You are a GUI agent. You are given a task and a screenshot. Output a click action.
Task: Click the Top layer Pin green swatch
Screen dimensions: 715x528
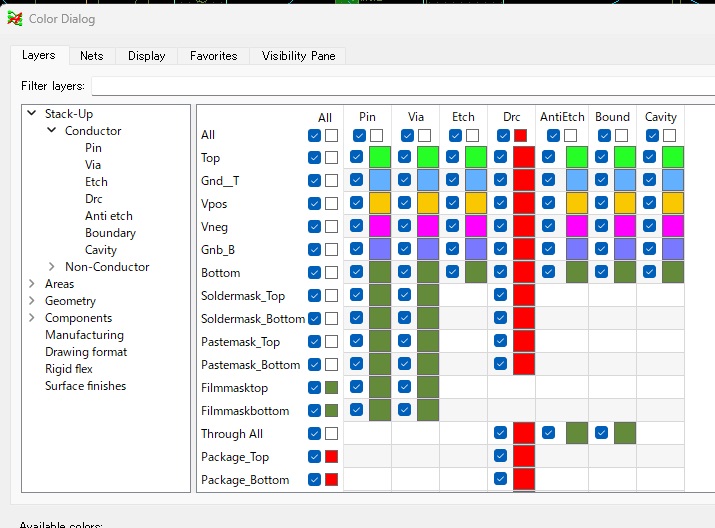pyautogui.click(x=380, y=157)
